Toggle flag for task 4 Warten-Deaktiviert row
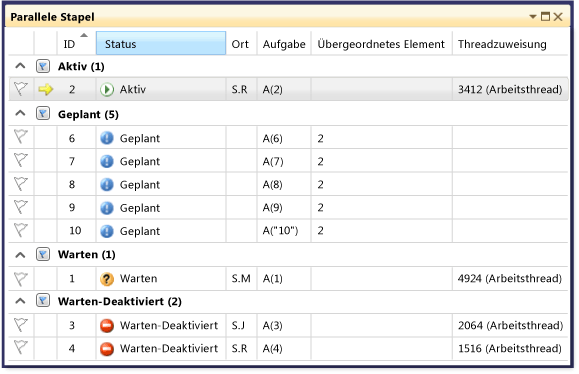Image resolution: width=579 pixels, height=374 pixels. point(21,348)
